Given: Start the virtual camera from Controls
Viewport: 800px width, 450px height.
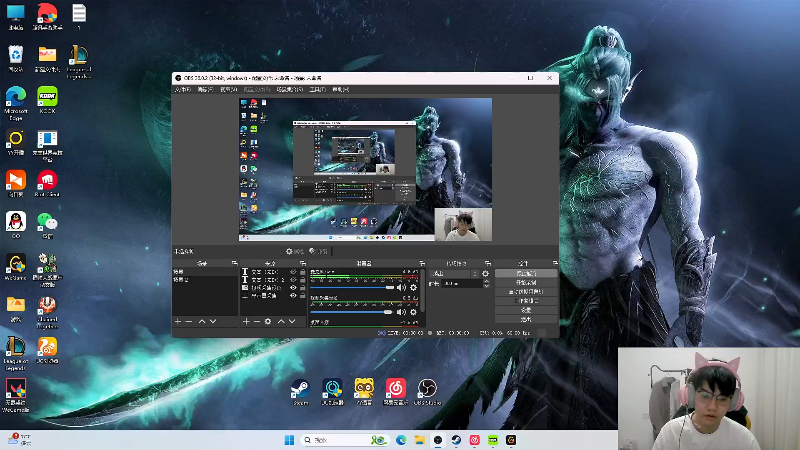Looking at the screenshot, I should [526, 292].
